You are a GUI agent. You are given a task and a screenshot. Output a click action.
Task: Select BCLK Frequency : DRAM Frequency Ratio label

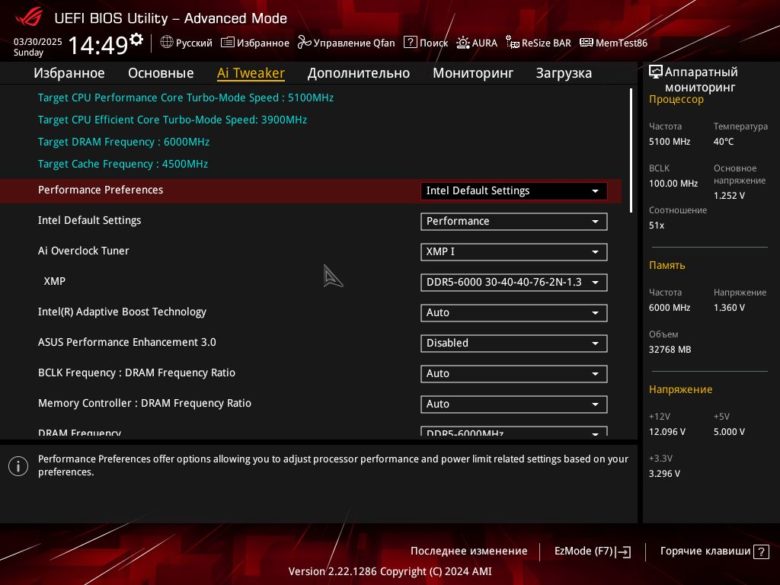[137, 373]
